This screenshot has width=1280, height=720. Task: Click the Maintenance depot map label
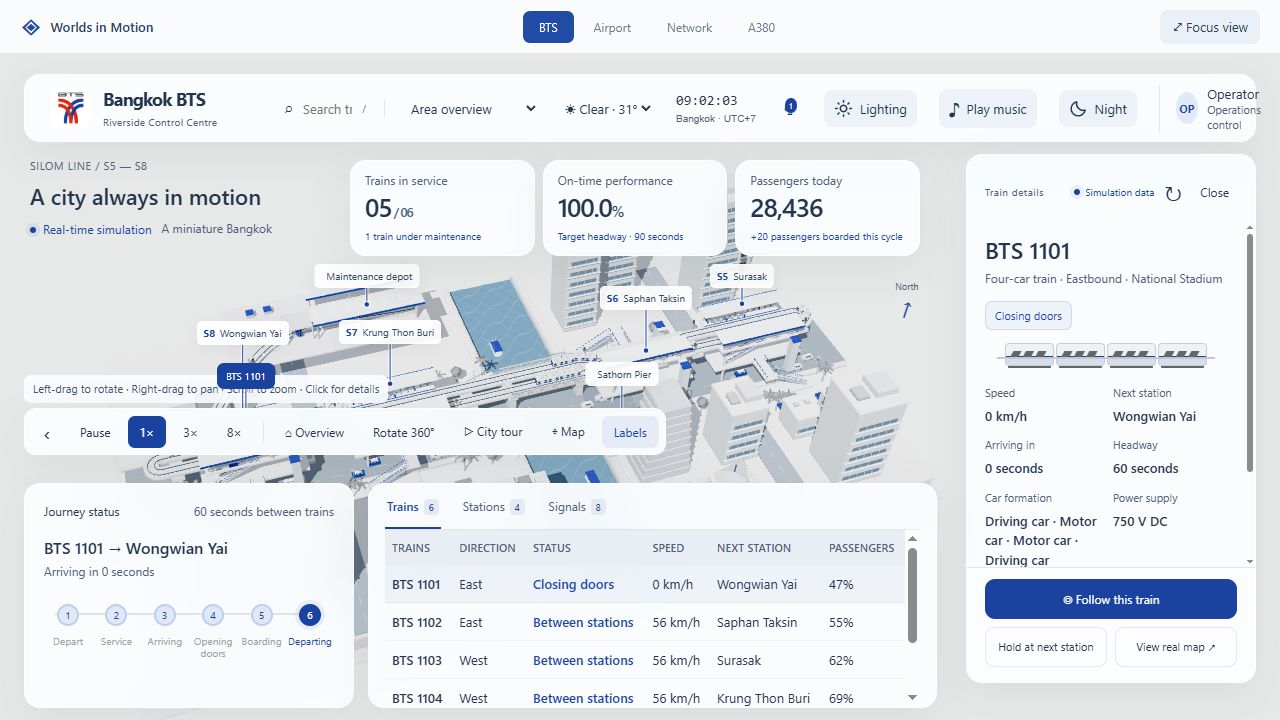pyautogui.click(x=369, y=277)
